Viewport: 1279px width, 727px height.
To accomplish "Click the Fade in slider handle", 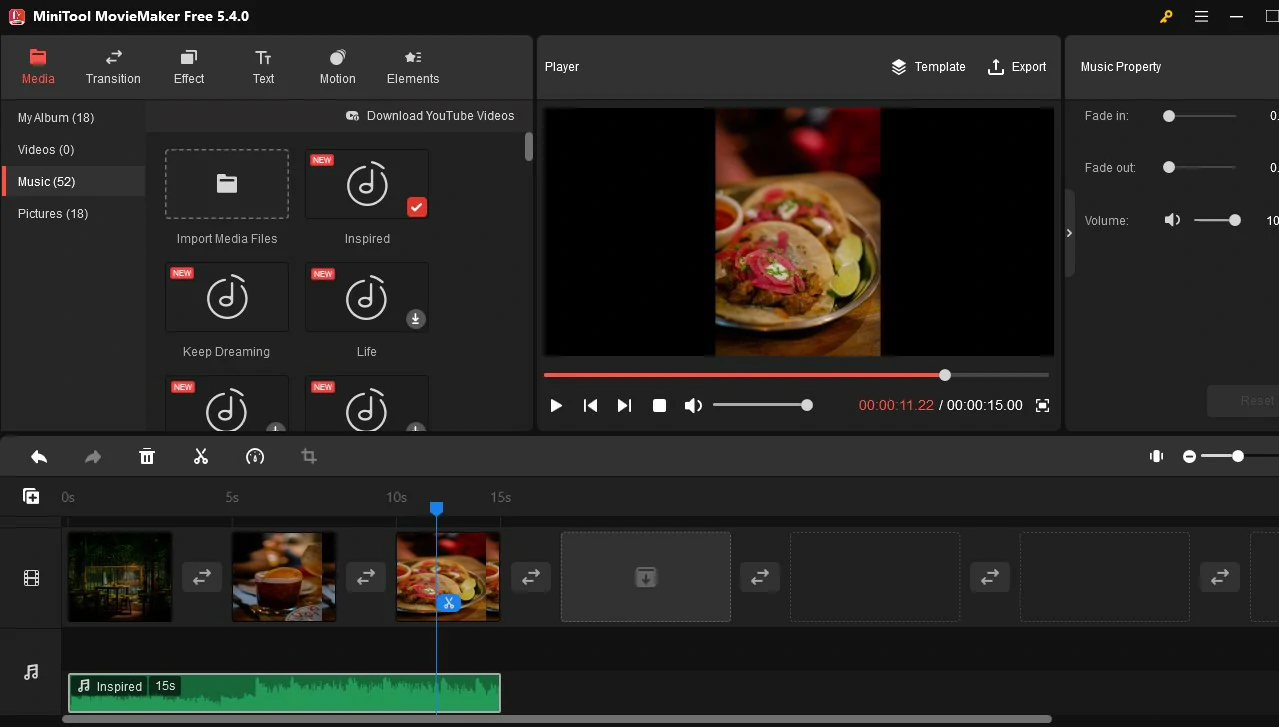I will point(1169,116).
